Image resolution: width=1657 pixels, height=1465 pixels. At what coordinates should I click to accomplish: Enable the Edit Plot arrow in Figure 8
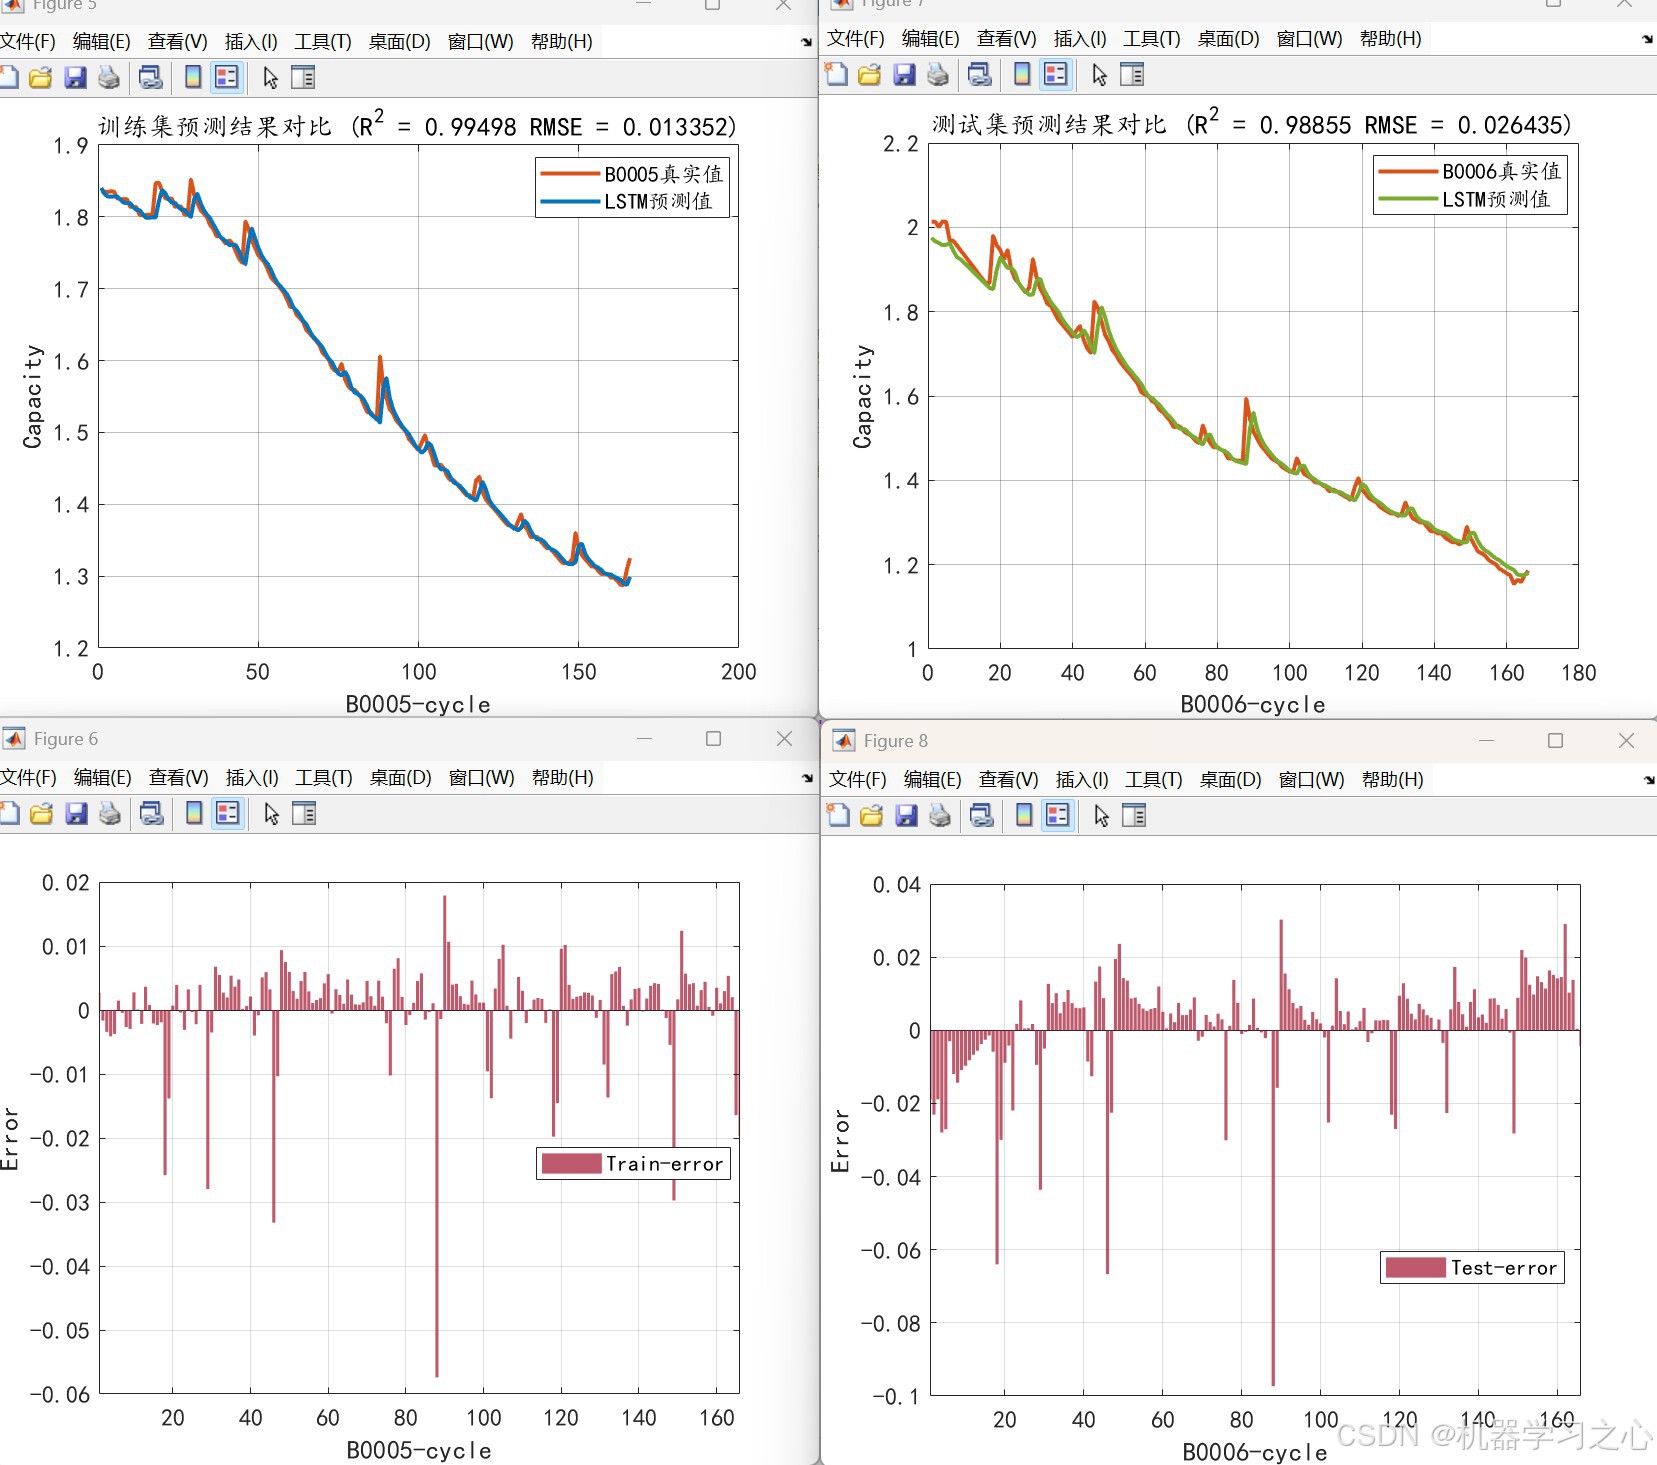[1101, 816]
